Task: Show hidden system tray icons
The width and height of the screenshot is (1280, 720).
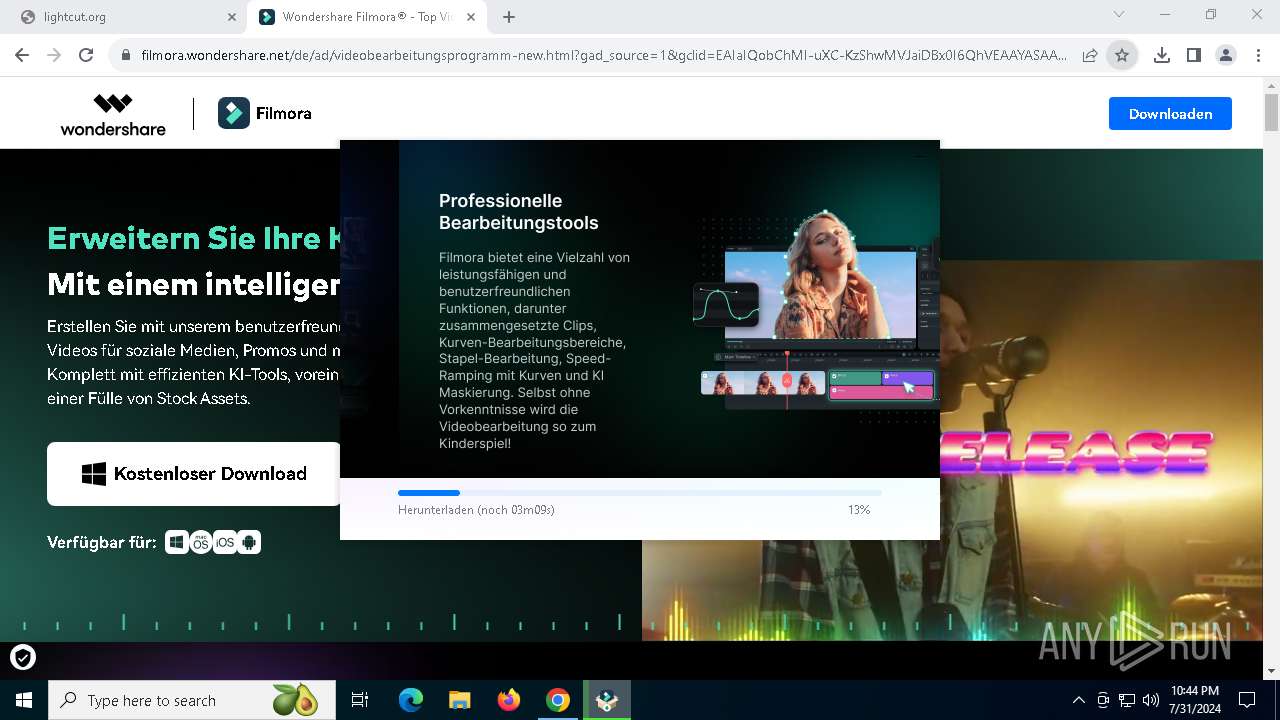Action: 1078,700
